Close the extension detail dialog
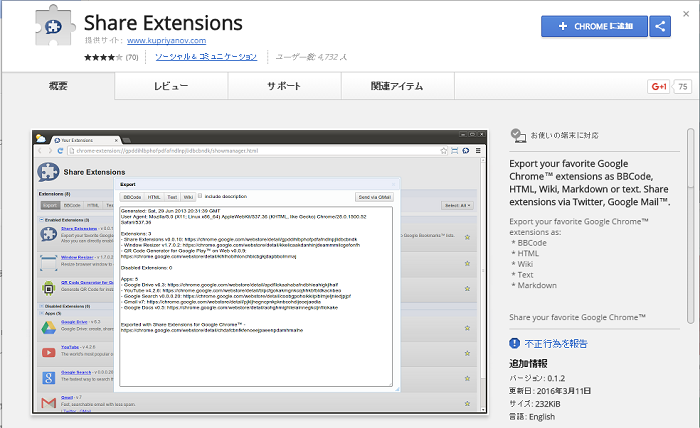The height and width of the screenshot is (428, 700). click(x=686, y=14)
